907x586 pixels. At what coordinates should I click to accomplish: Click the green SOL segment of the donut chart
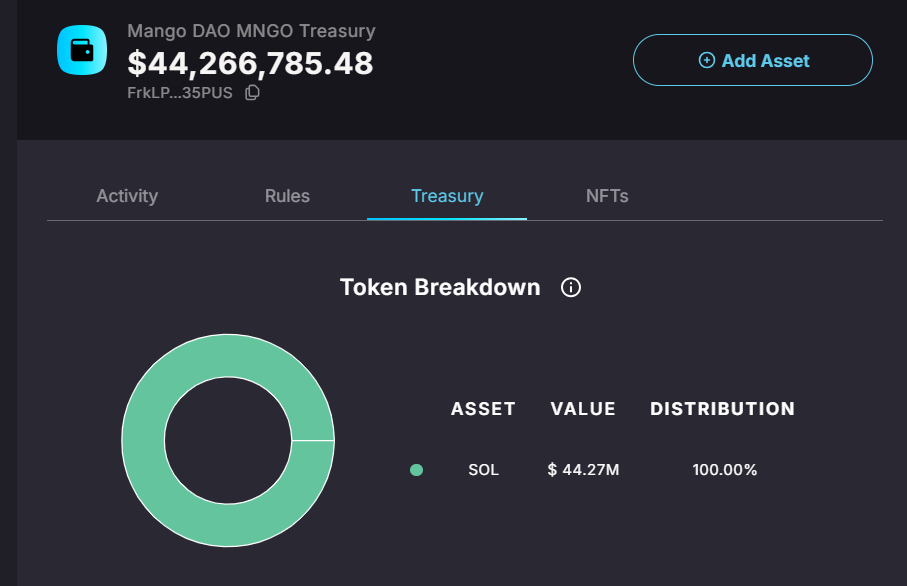pos(228,350)
